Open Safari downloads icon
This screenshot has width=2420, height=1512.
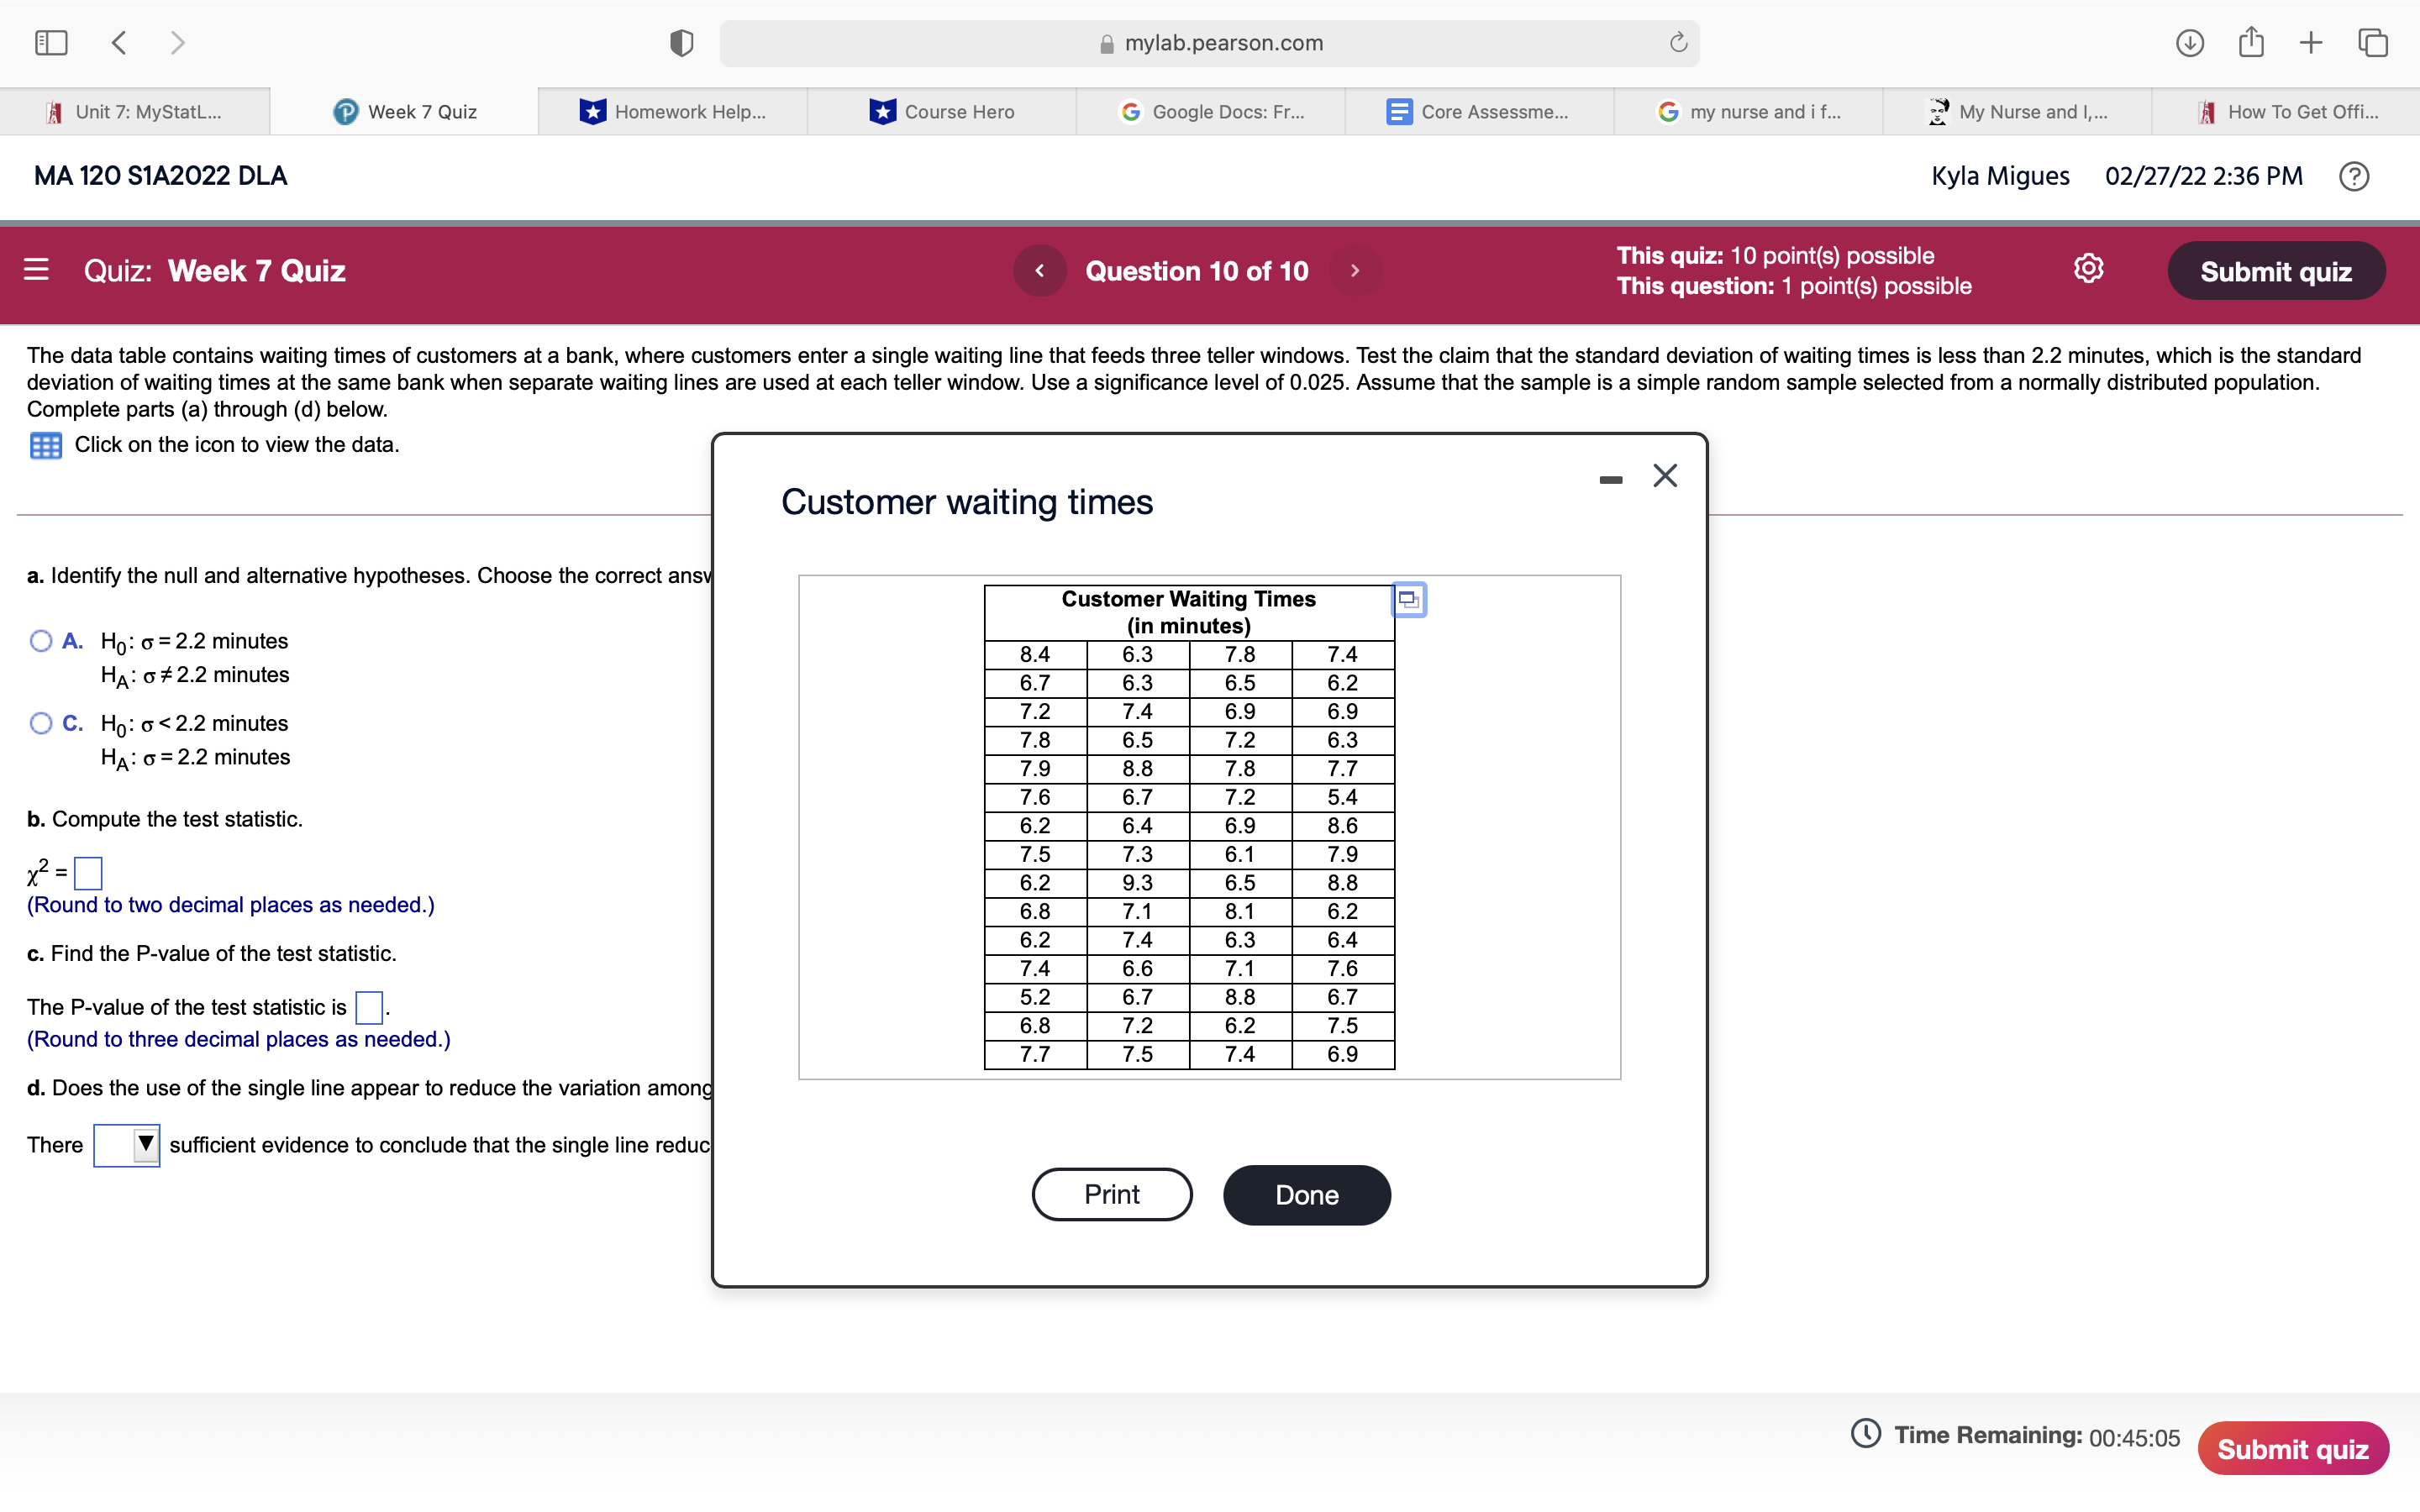[2189, 43]
